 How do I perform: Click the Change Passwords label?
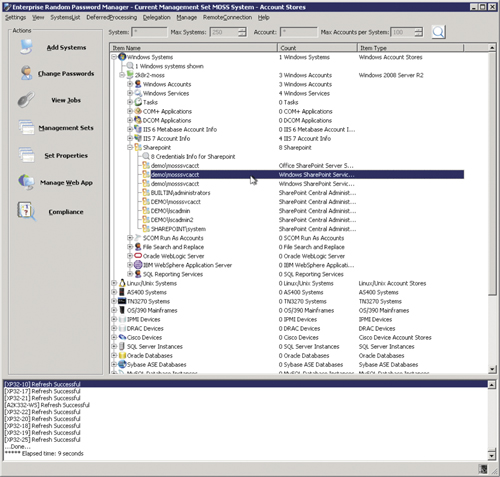coord(66,73)
